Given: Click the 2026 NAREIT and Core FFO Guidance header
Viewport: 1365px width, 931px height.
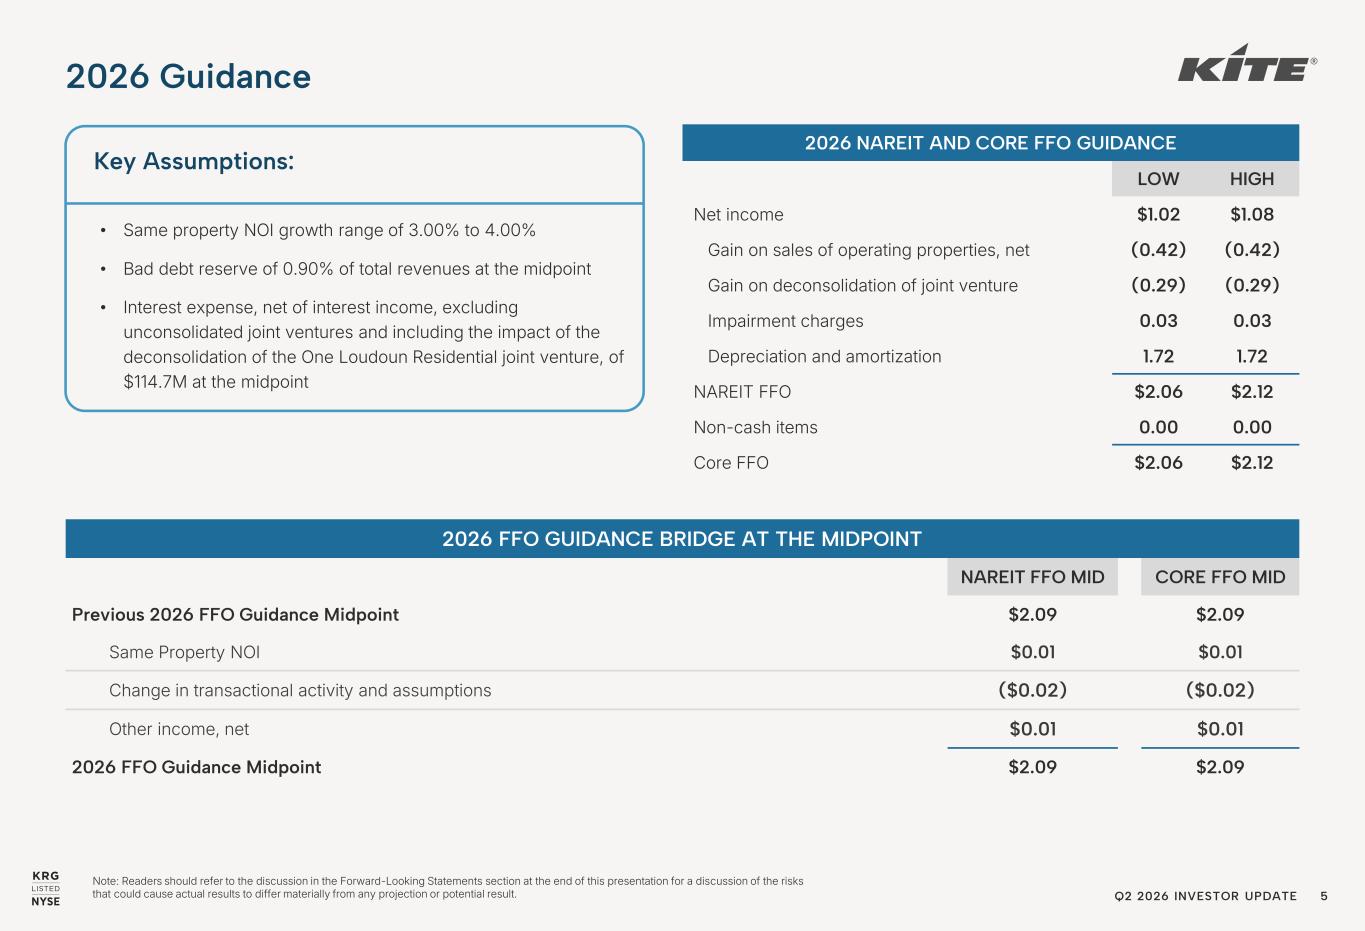Looking at the screenshot, I should (990, 143).
